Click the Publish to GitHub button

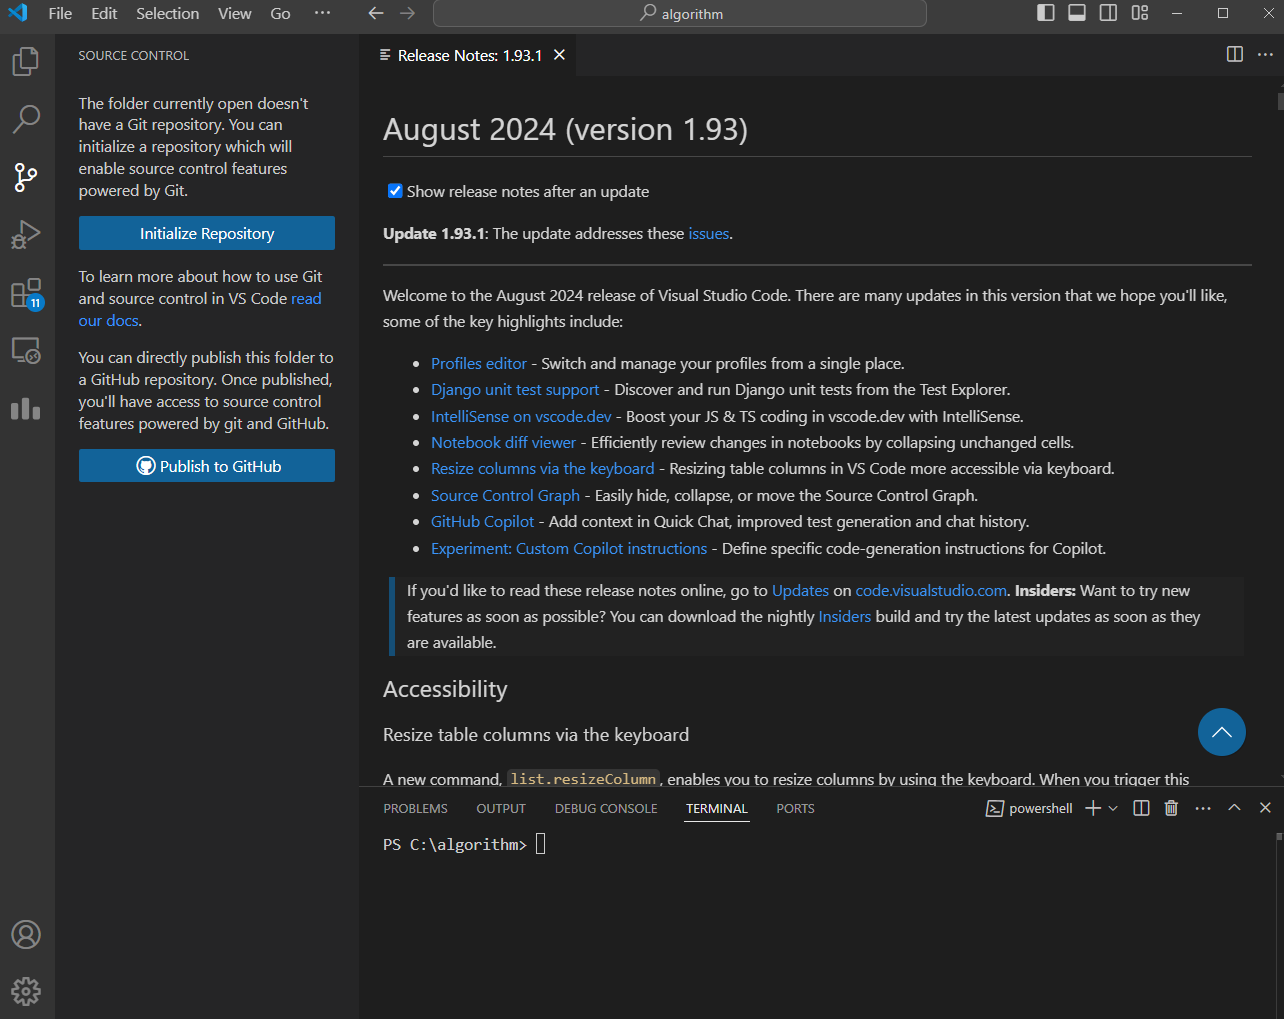(x=207, y=466)
